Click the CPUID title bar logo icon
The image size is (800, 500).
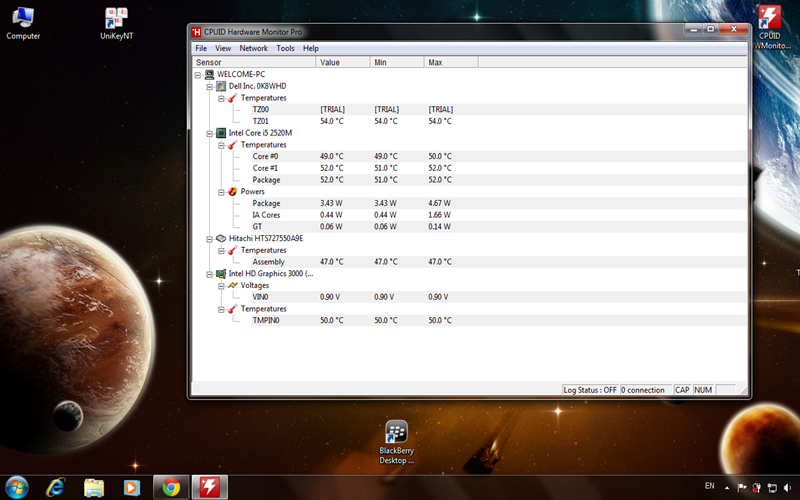pyautogui.click(x=196, y=32)
